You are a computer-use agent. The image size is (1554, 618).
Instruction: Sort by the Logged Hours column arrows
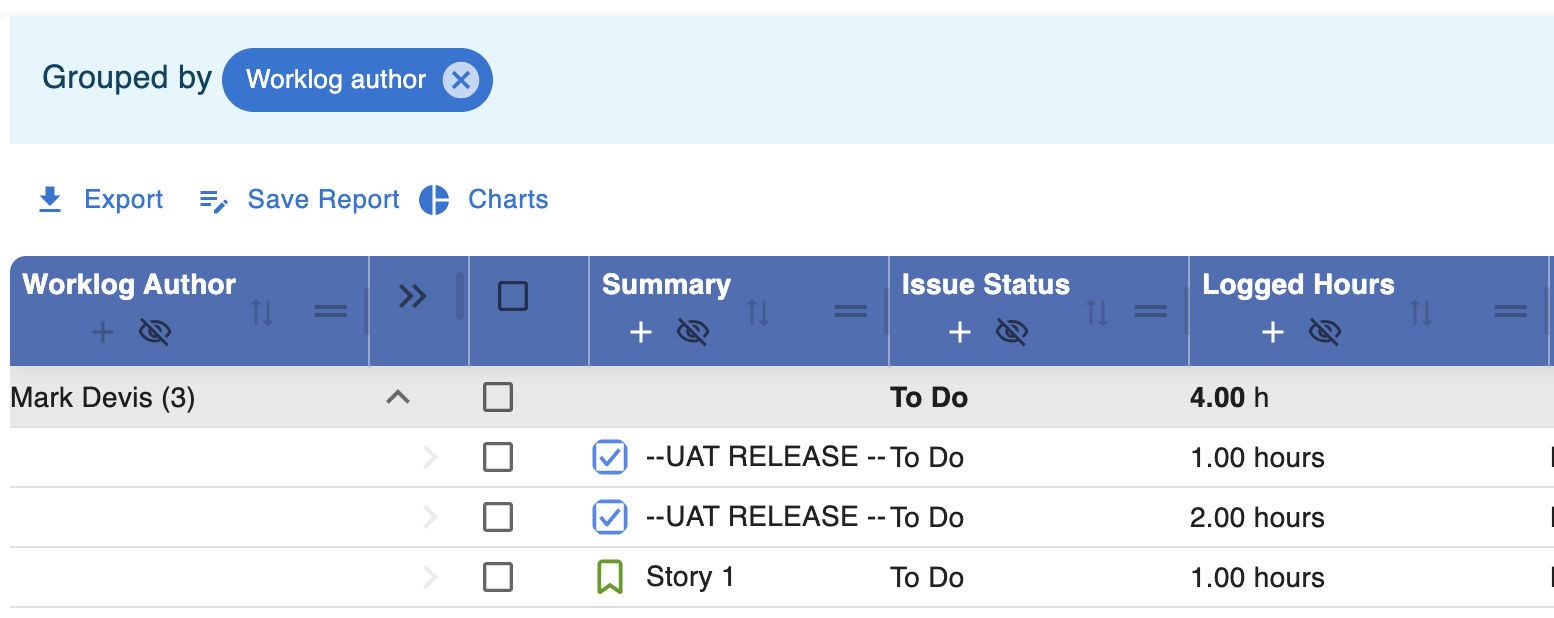[x=1421, y=312]
